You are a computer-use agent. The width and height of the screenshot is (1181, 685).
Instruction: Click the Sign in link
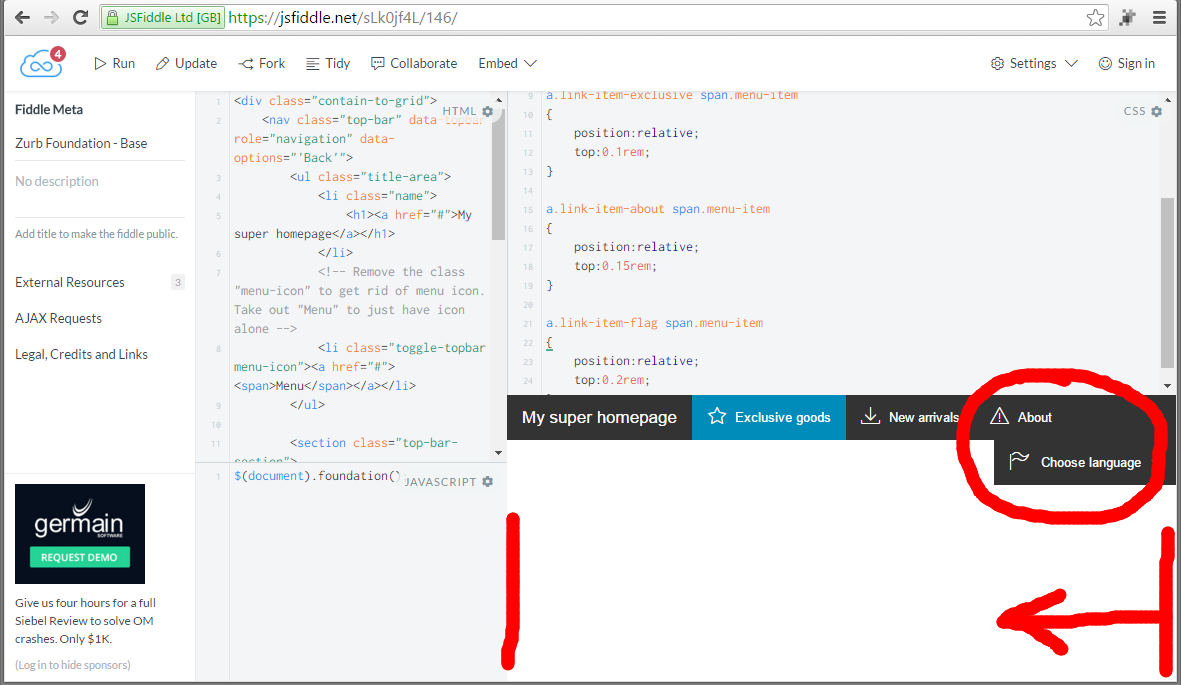[x=1127, y=63]
